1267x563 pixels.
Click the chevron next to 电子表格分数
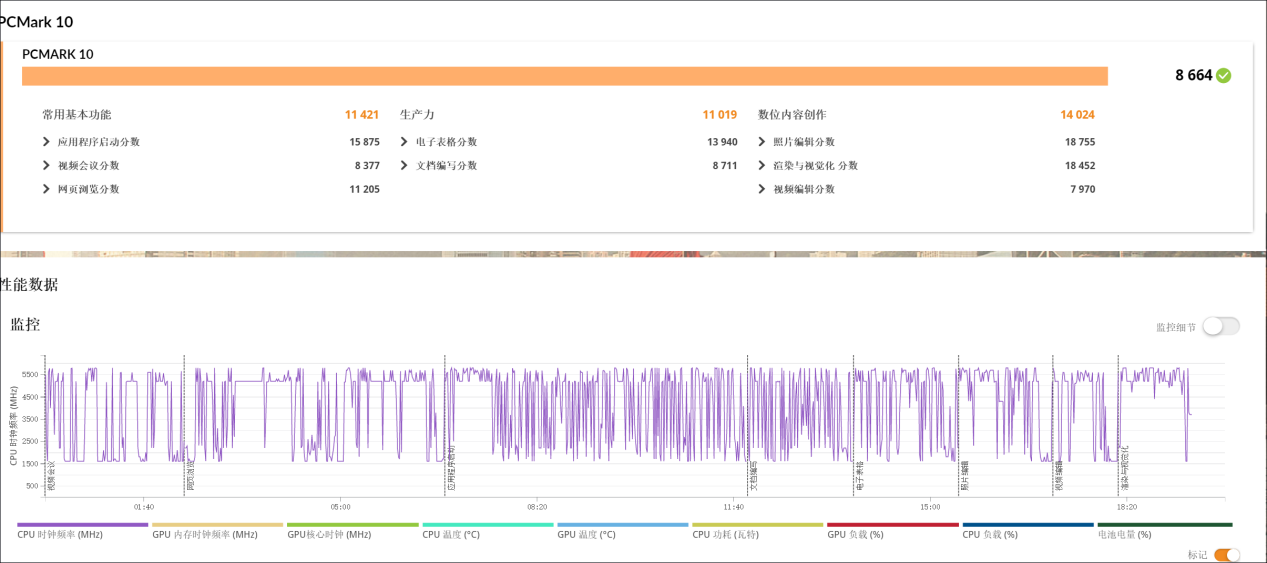click(404, 142)
